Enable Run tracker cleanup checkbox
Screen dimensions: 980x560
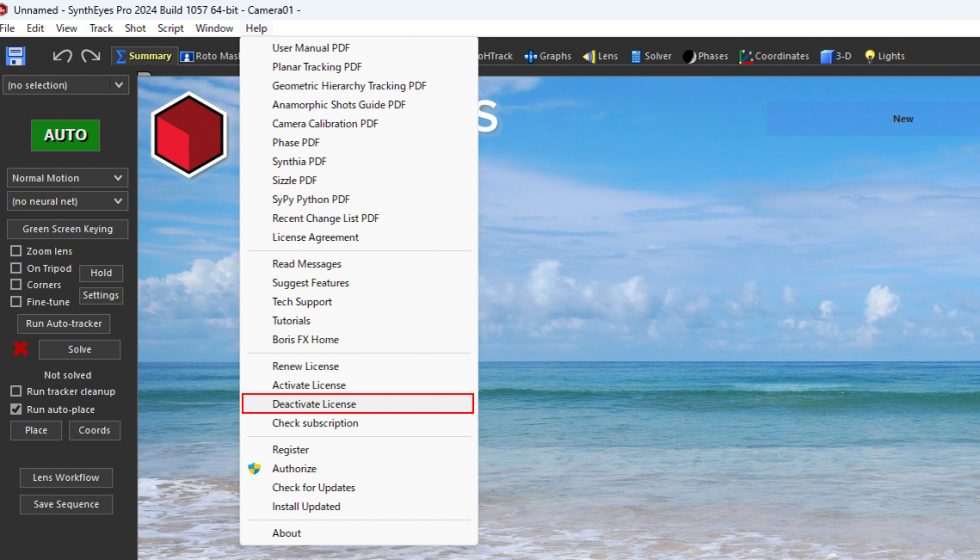click(x=16, y=391)
